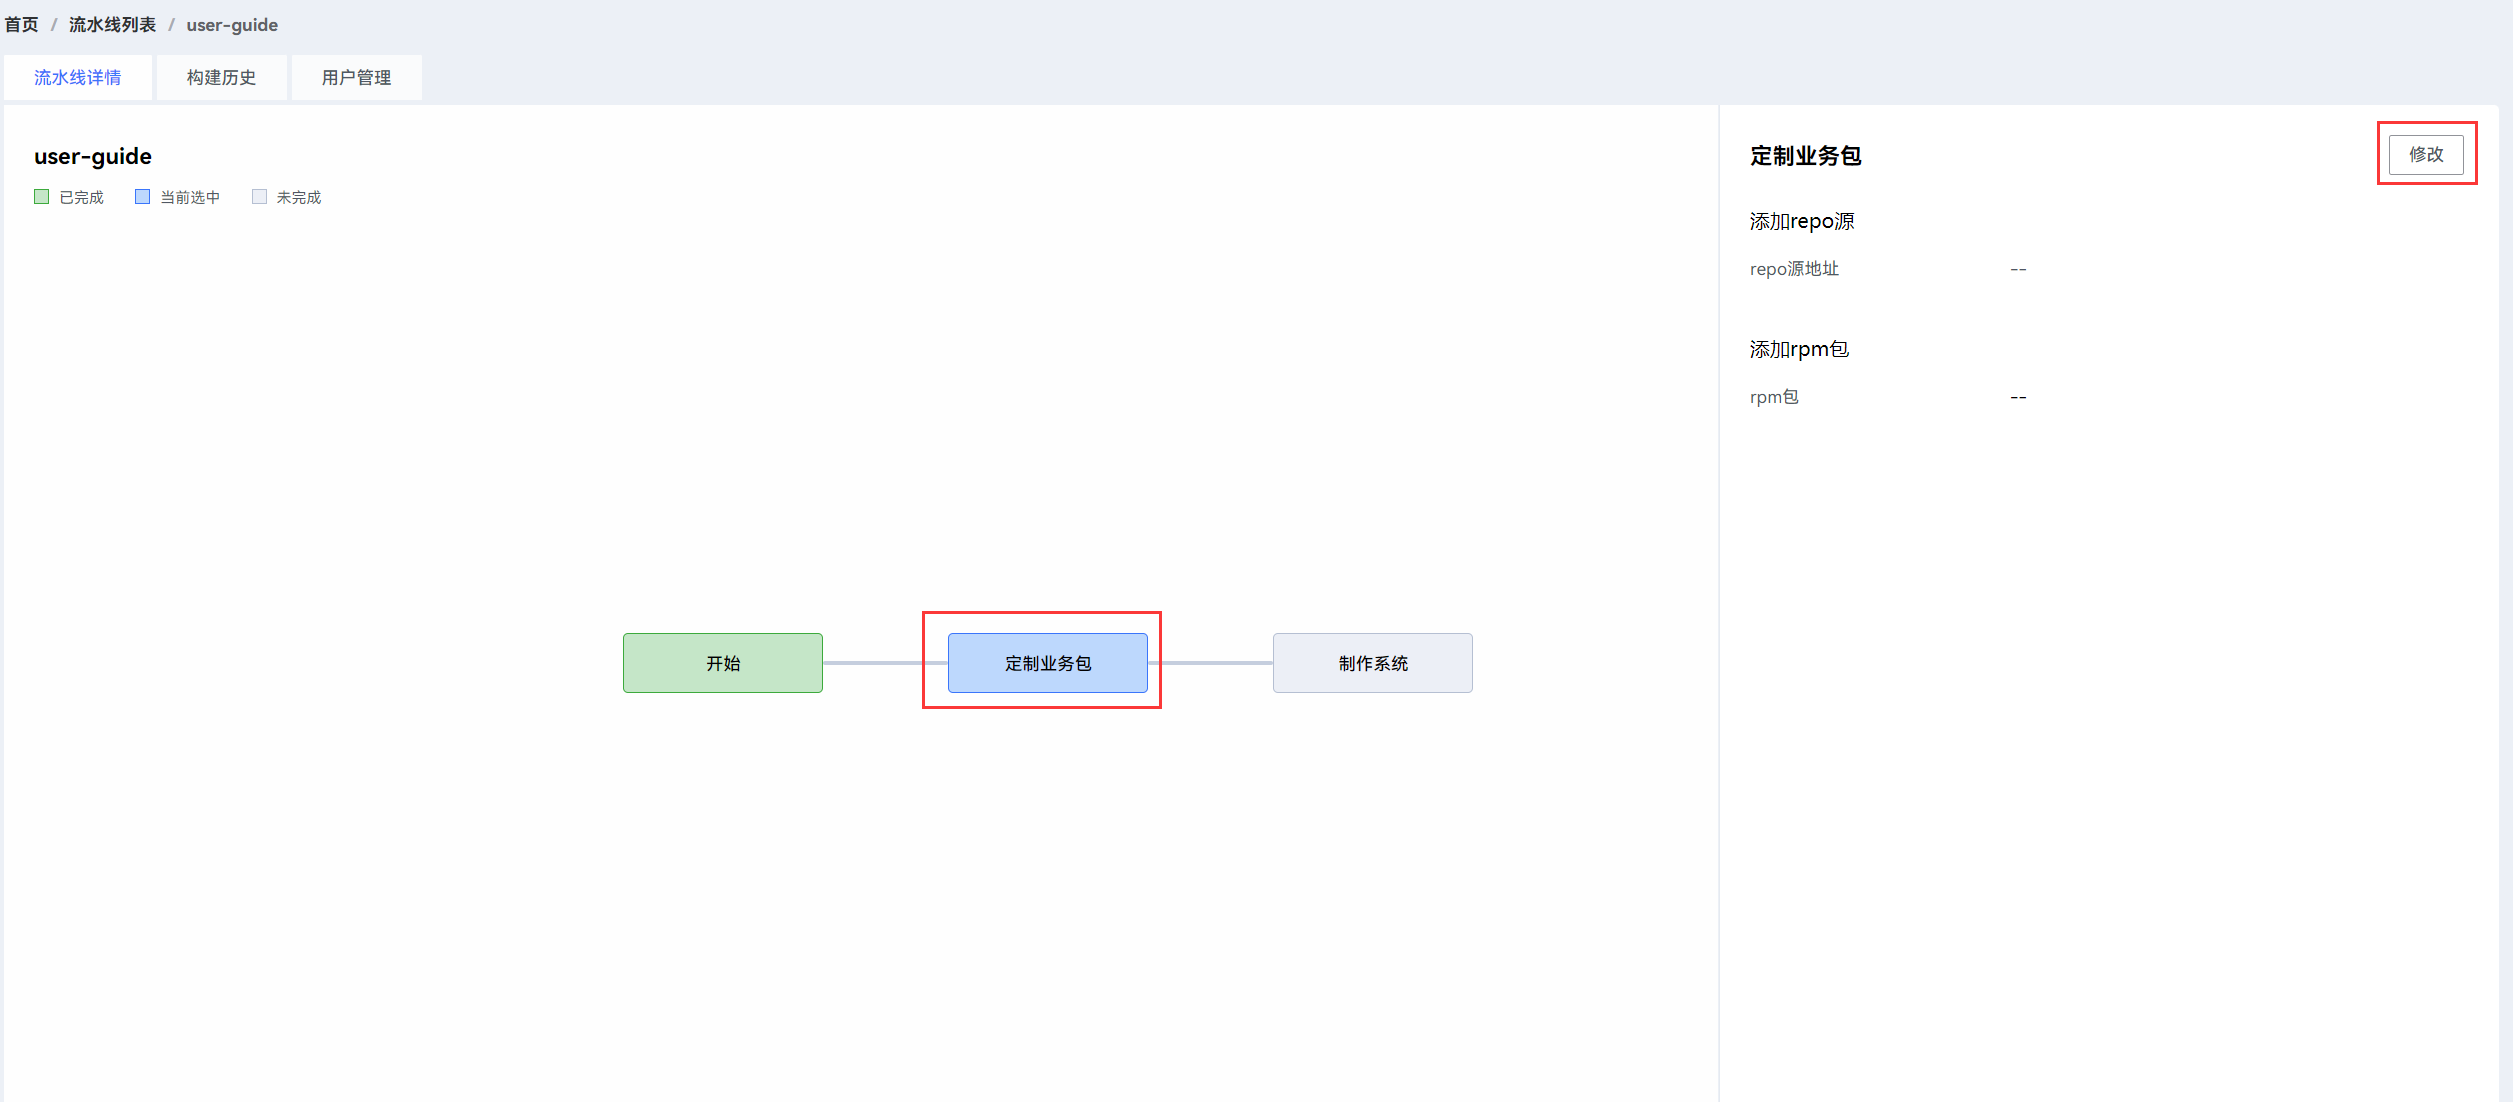Image resolution: width=2513 pixels, height=1102 pixels.
Task: Click user-guide breadcrumb item
Action: point(232,25)
